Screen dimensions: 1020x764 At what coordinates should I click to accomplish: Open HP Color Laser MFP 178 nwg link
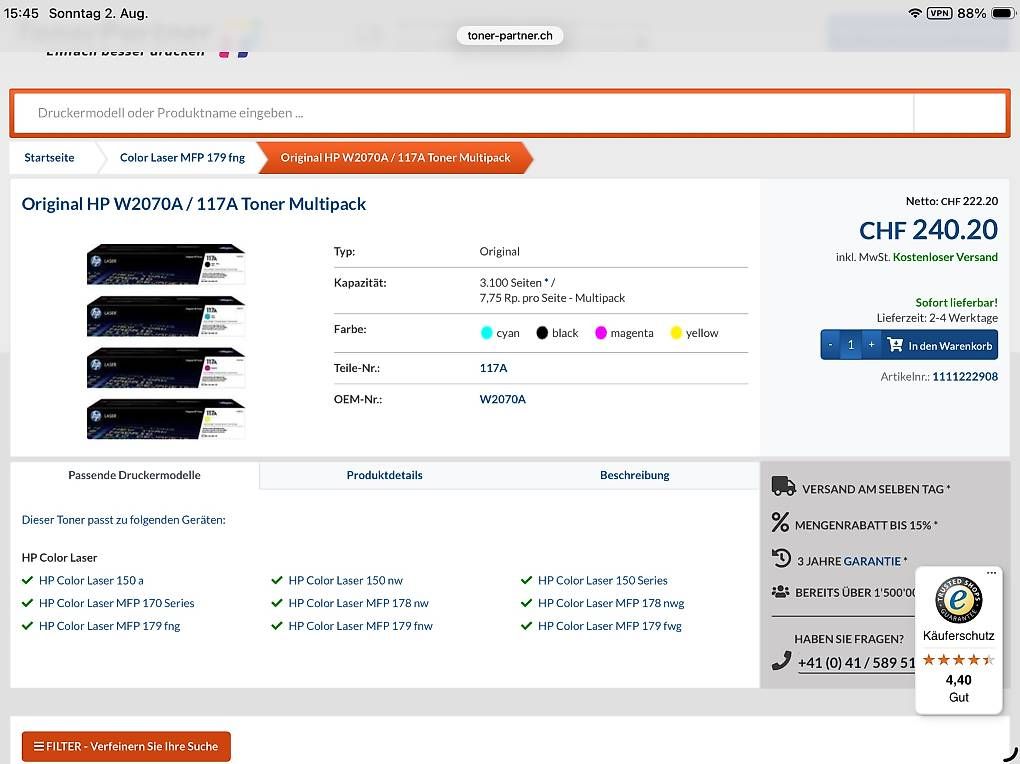pyautogui.click(x=611, y=603)
